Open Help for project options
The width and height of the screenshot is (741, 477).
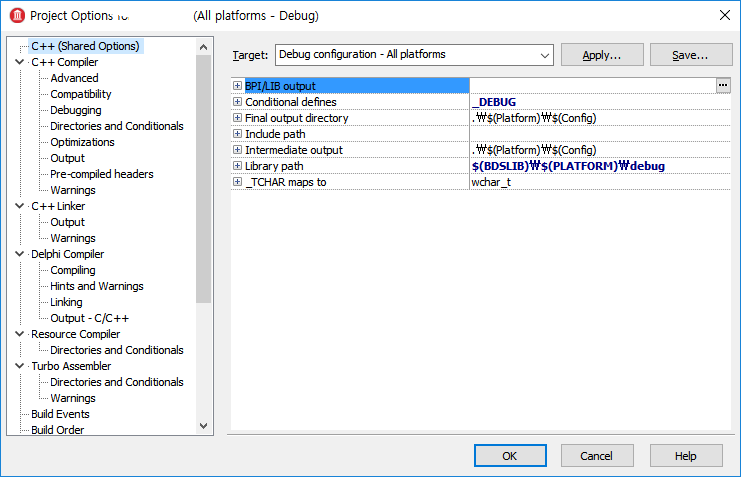(x=685, y=456)
